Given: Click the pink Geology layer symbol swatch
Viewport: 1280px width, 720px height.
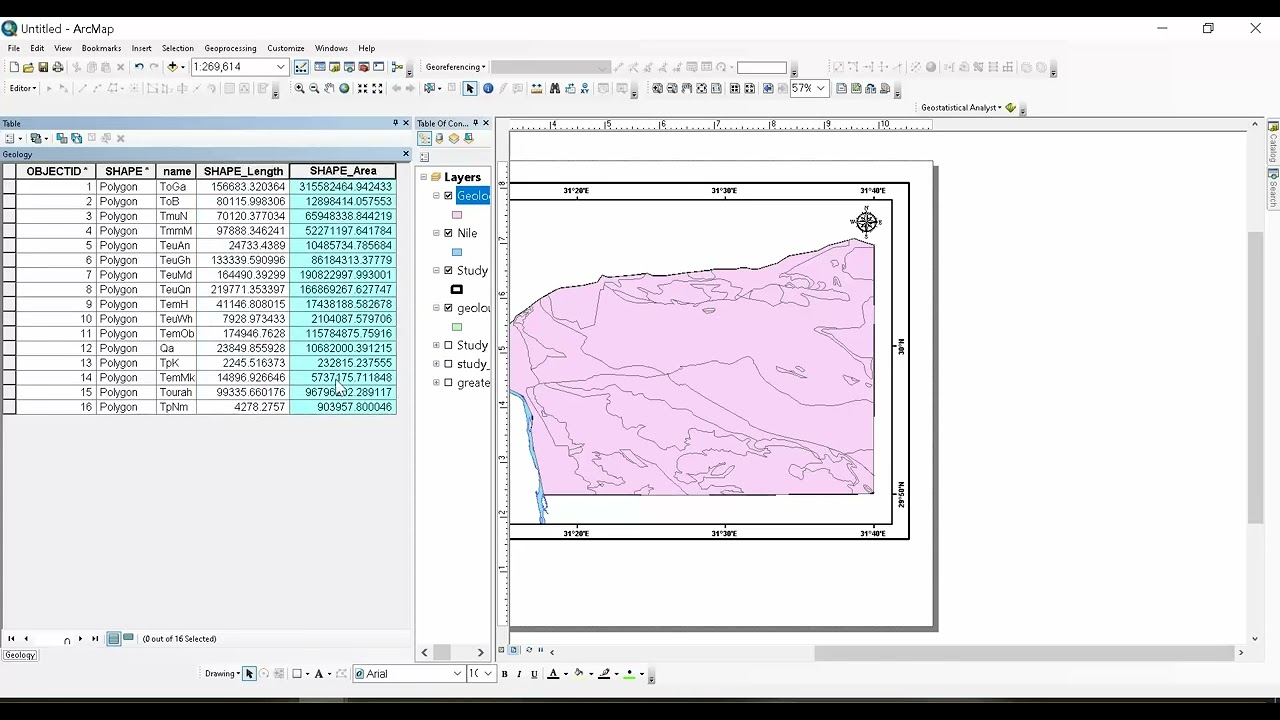Looking at the screenshot, I should pos(457,215).
